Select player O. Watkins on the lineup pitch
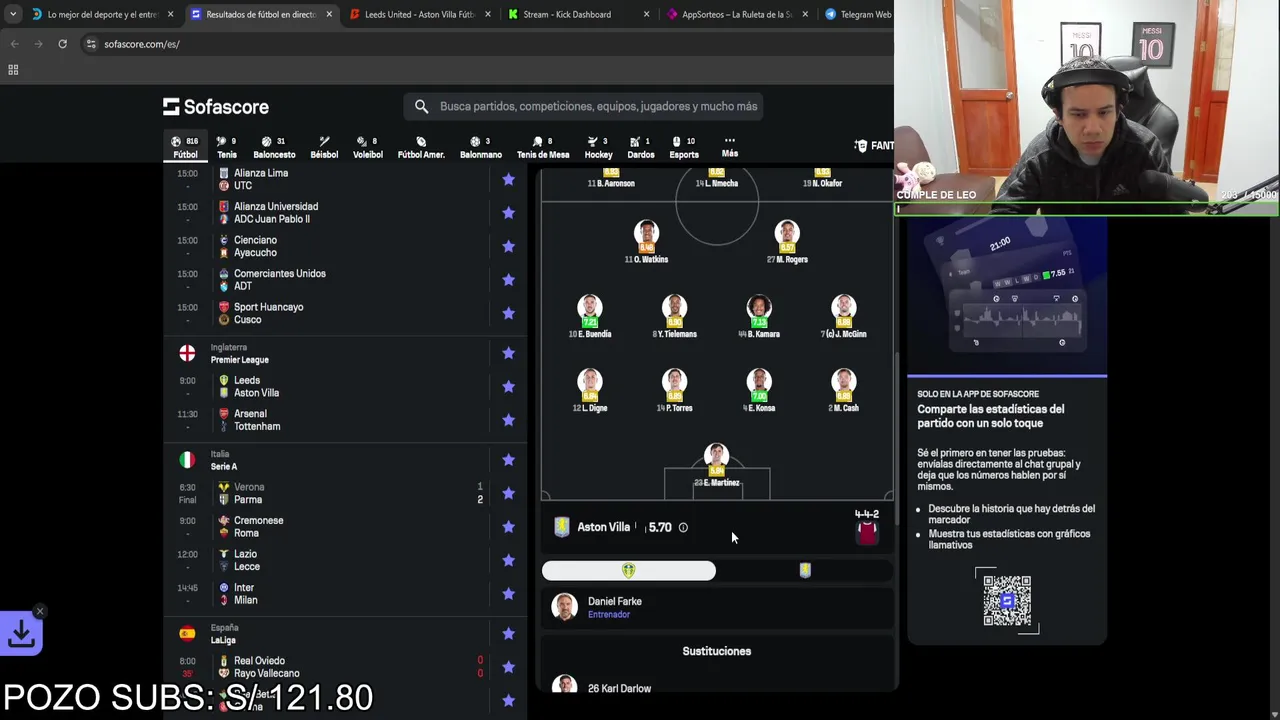The height and width of the screenshot is (720, 1280). pos(646,242)
